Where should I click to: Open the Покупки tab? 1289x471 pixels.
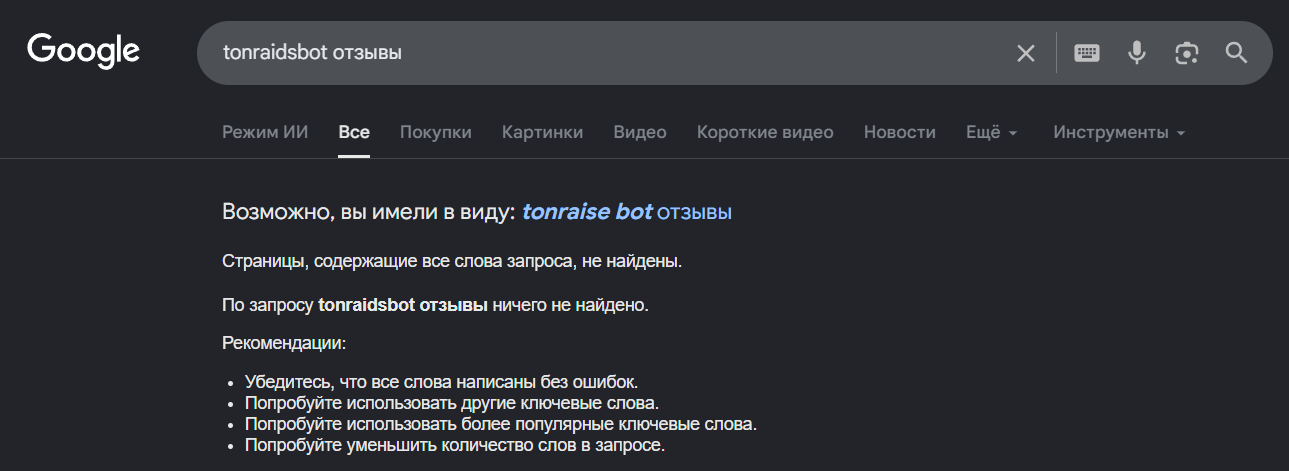coord(436,132)
